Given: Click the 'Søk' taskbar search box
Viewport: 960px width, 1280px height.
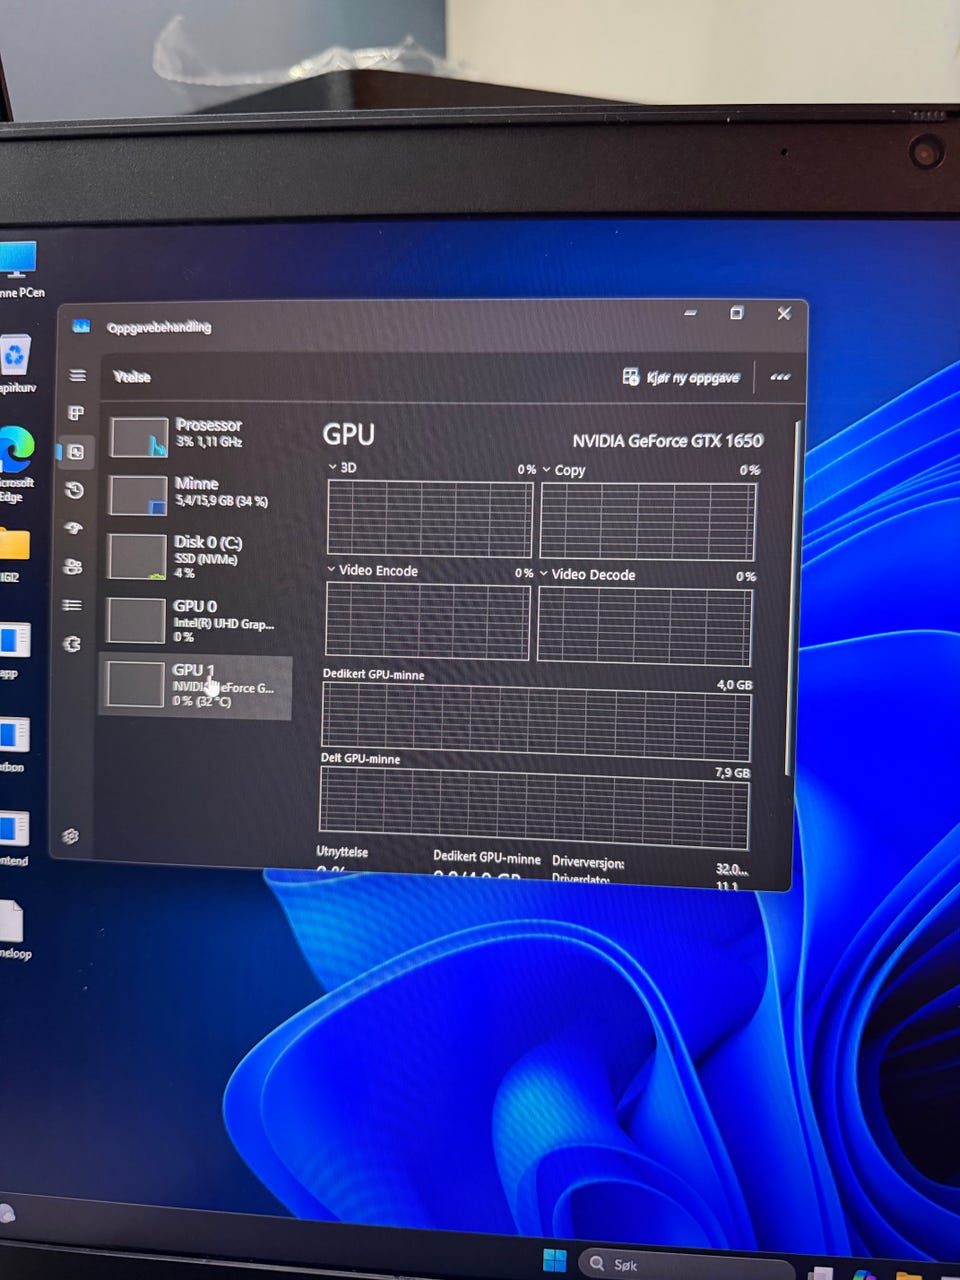Looking at the screenshot, I should 685,1265.
